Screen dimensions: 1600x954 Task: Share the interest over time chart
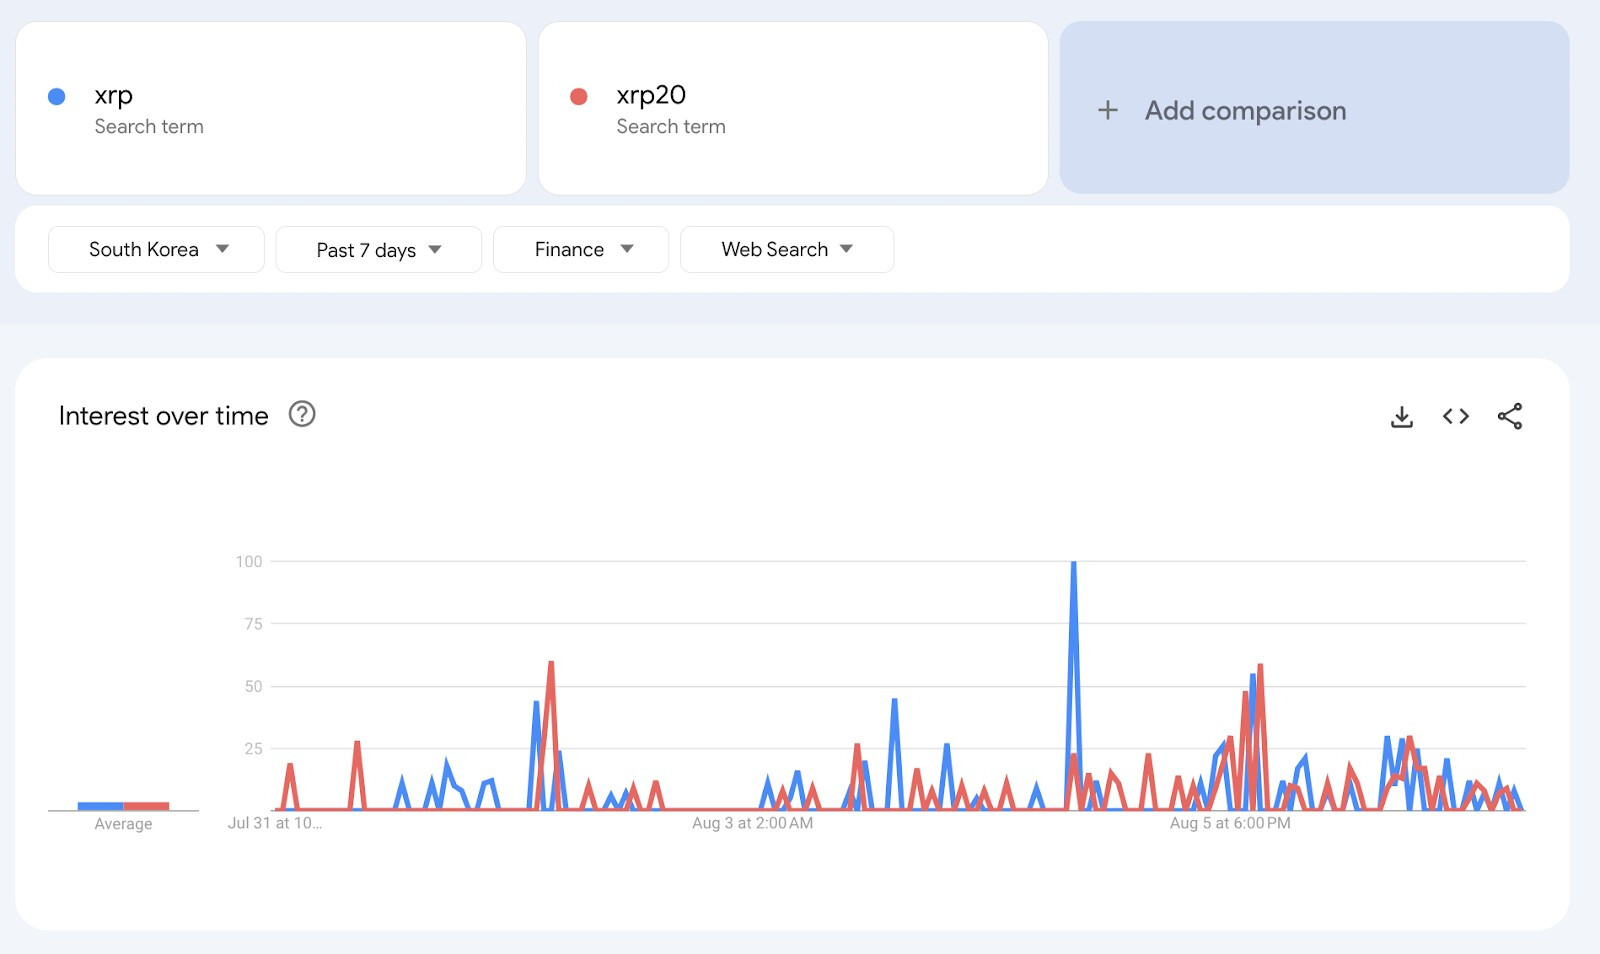click(x=1510, y=416)
